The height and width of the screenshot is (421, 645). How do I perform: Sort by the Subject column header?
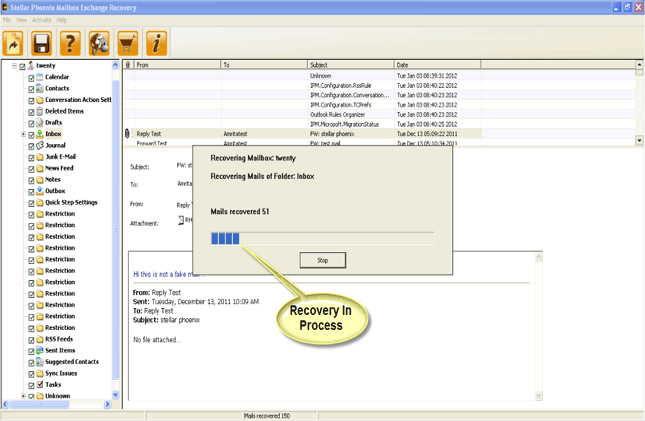click(x=350, y=65)
